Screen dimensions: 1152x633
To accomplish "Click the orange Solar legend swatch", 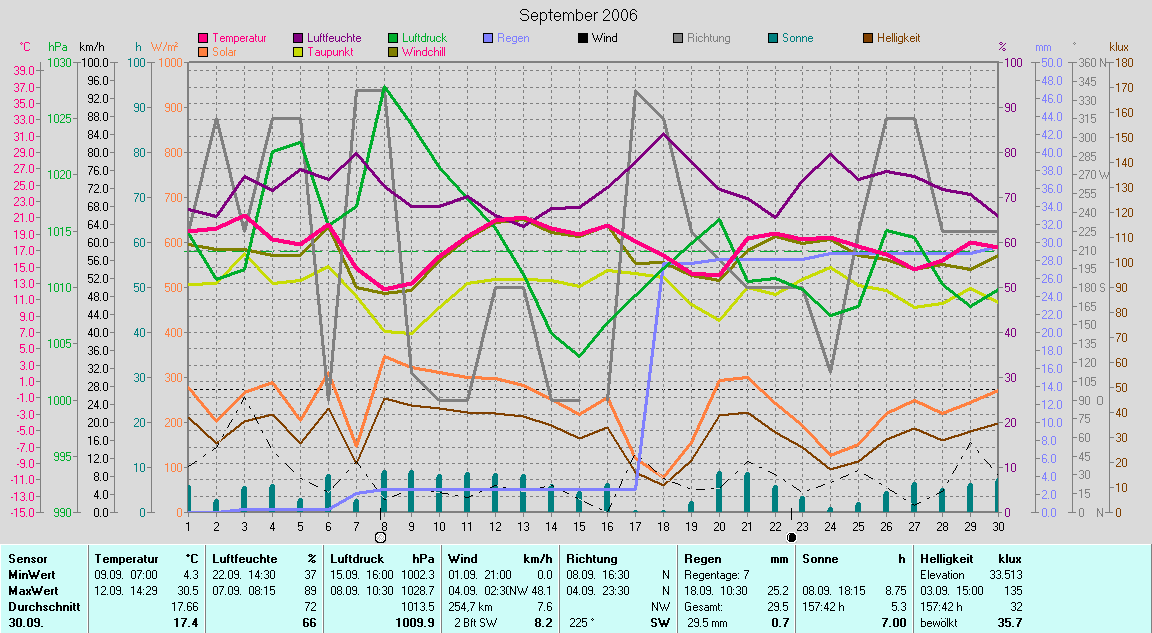I will click(x=204, y=51).
